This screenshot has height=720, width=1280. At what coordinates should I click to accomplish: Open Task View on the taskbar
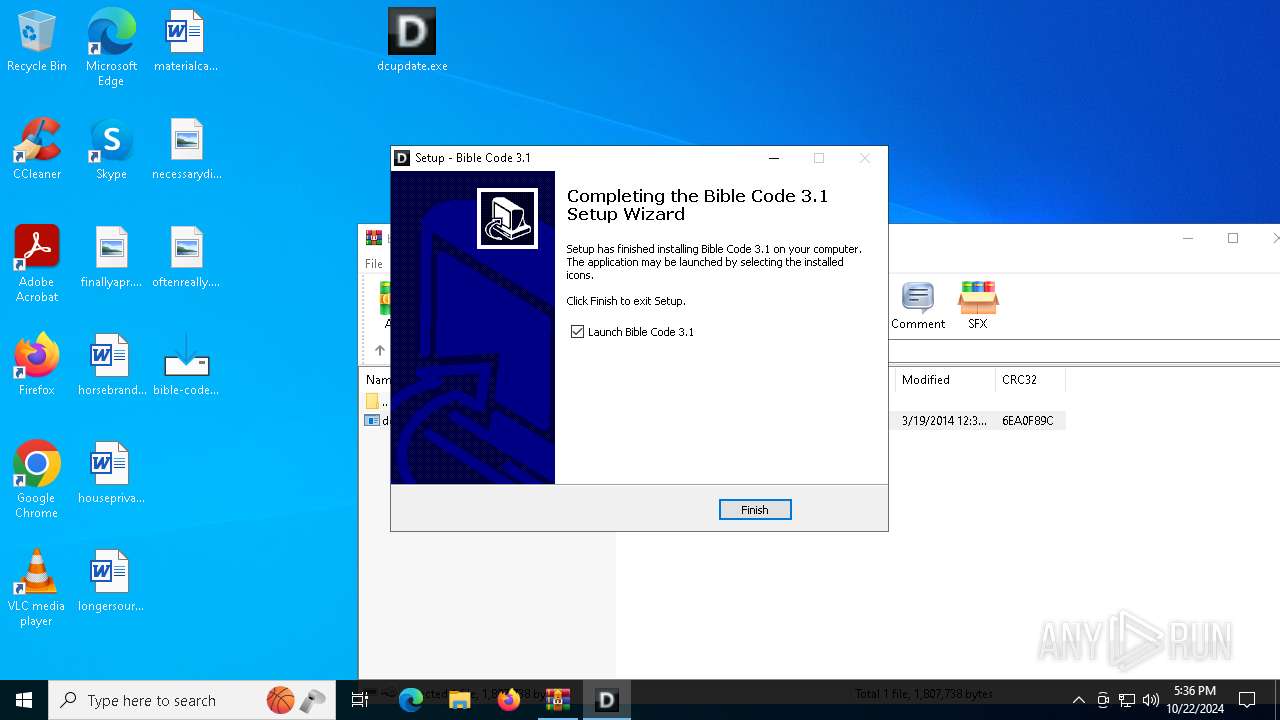click(360, 700)
